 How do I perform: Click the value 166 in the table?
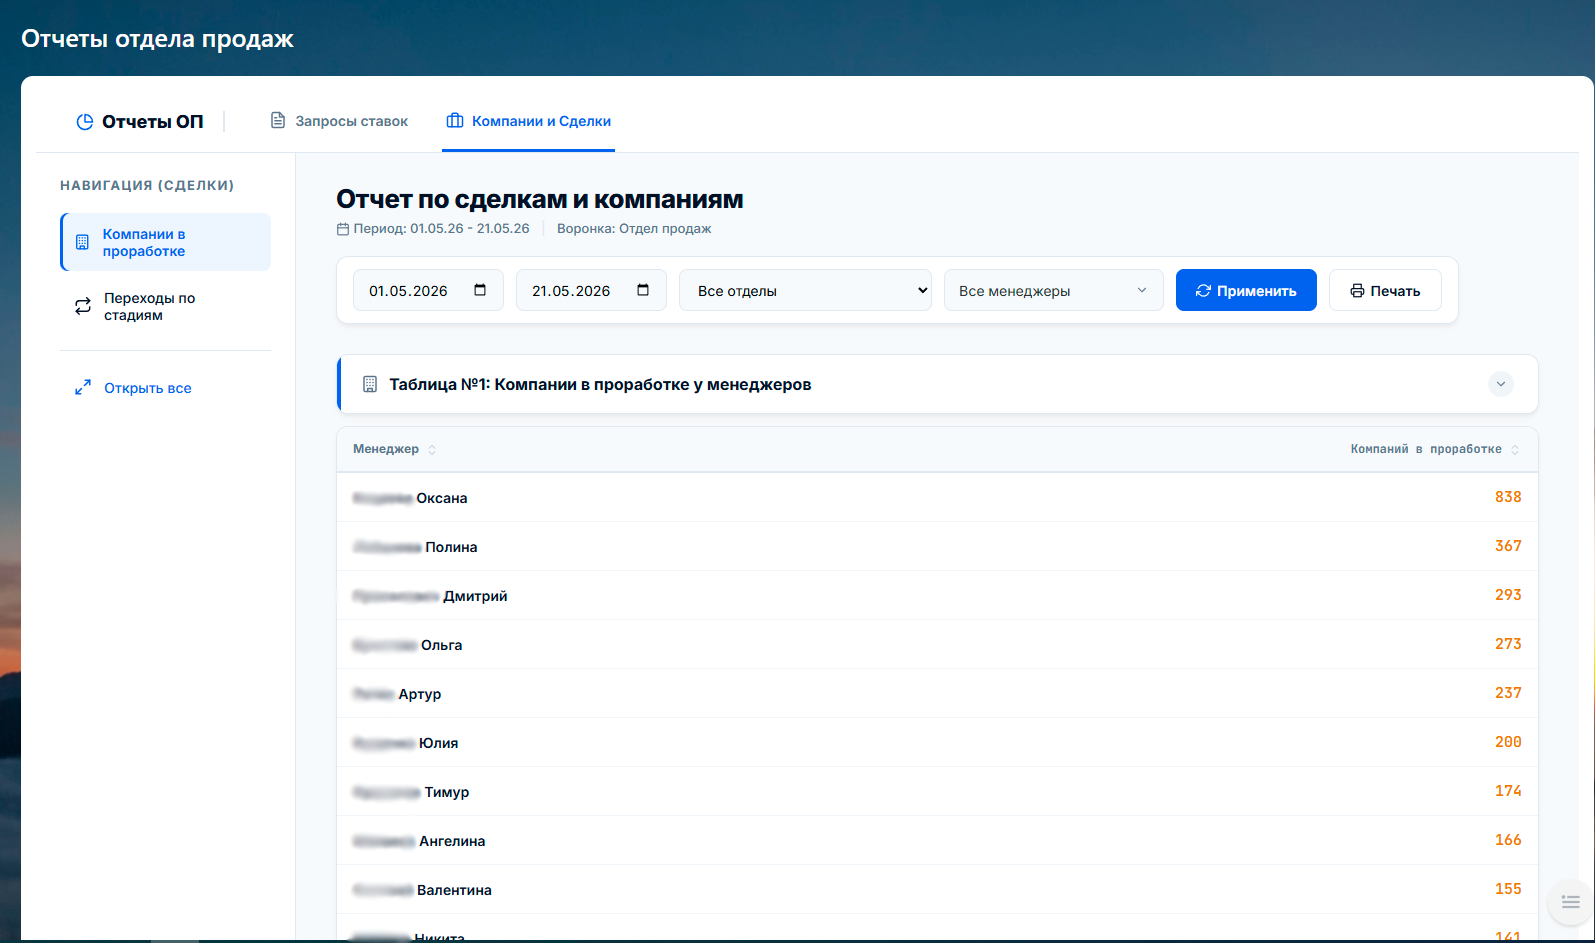pos(1508,840)
